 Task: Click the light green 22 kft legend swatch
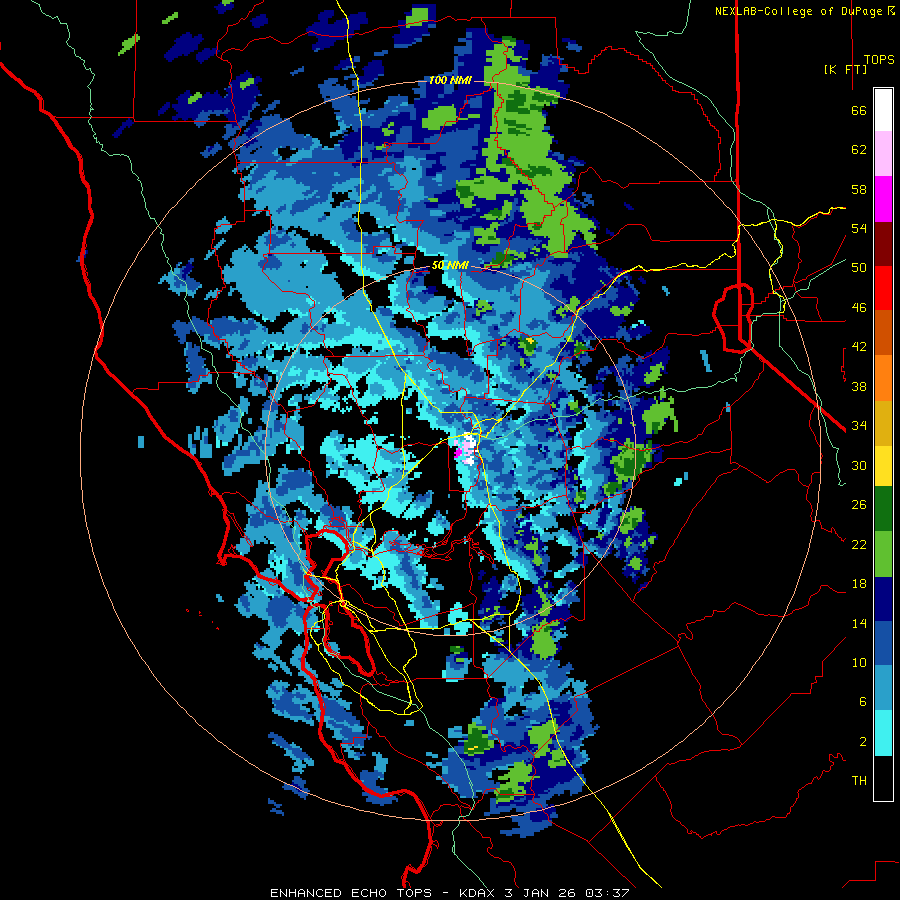coord(883,554)
